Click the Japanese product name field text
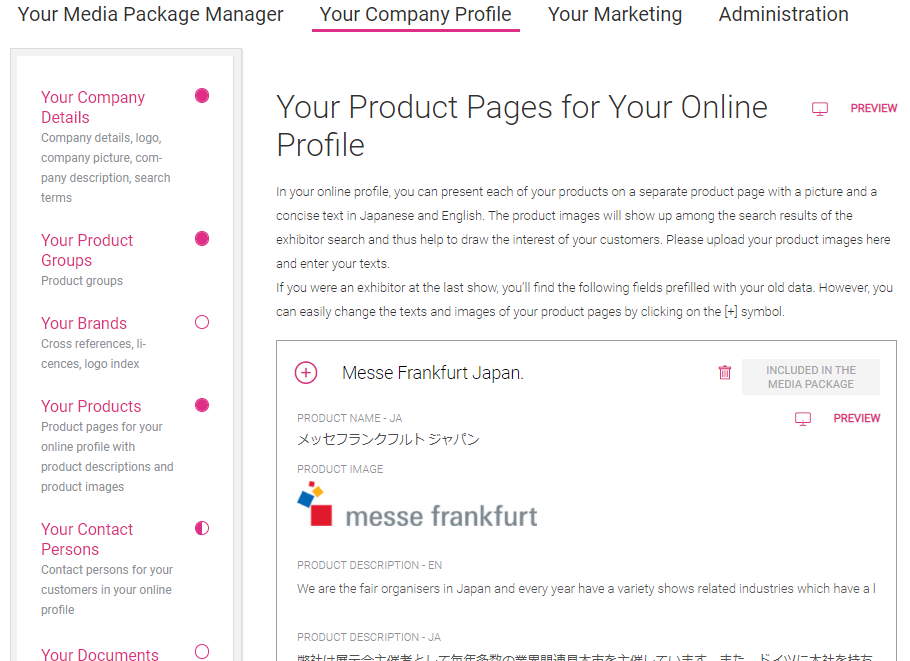Image resolution: width=910 pixels, height=661 pixels. tap(388, 439)
